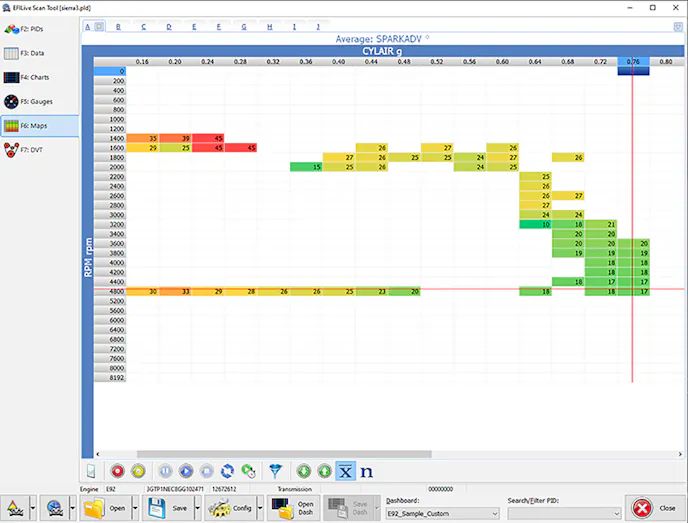Toggle the count (n) display mode
Image resolution: width=688 pixels, height=523 pixels.
click(x=366, y=470)
